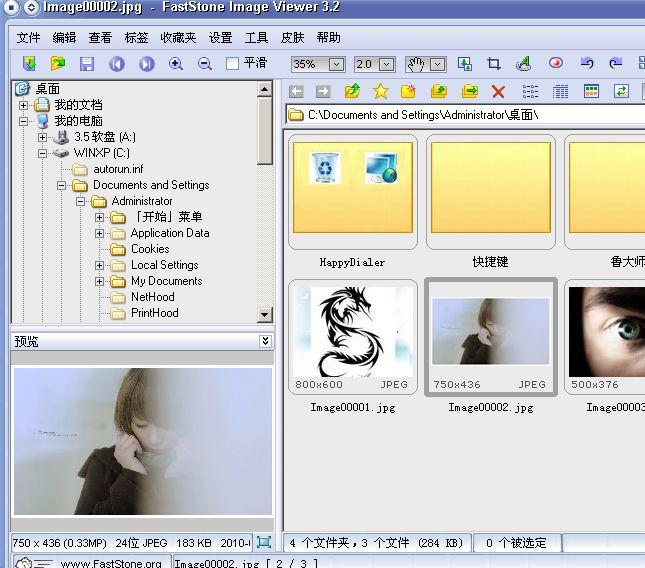Expand the 我的文档 tree node
Screen dimensions: 645x568
point(23,105)
